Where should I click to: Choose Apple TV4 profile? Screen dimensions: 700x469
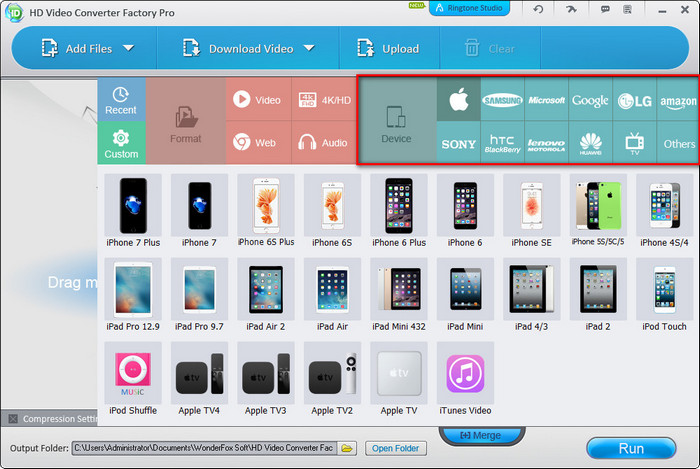click(200, 379)
